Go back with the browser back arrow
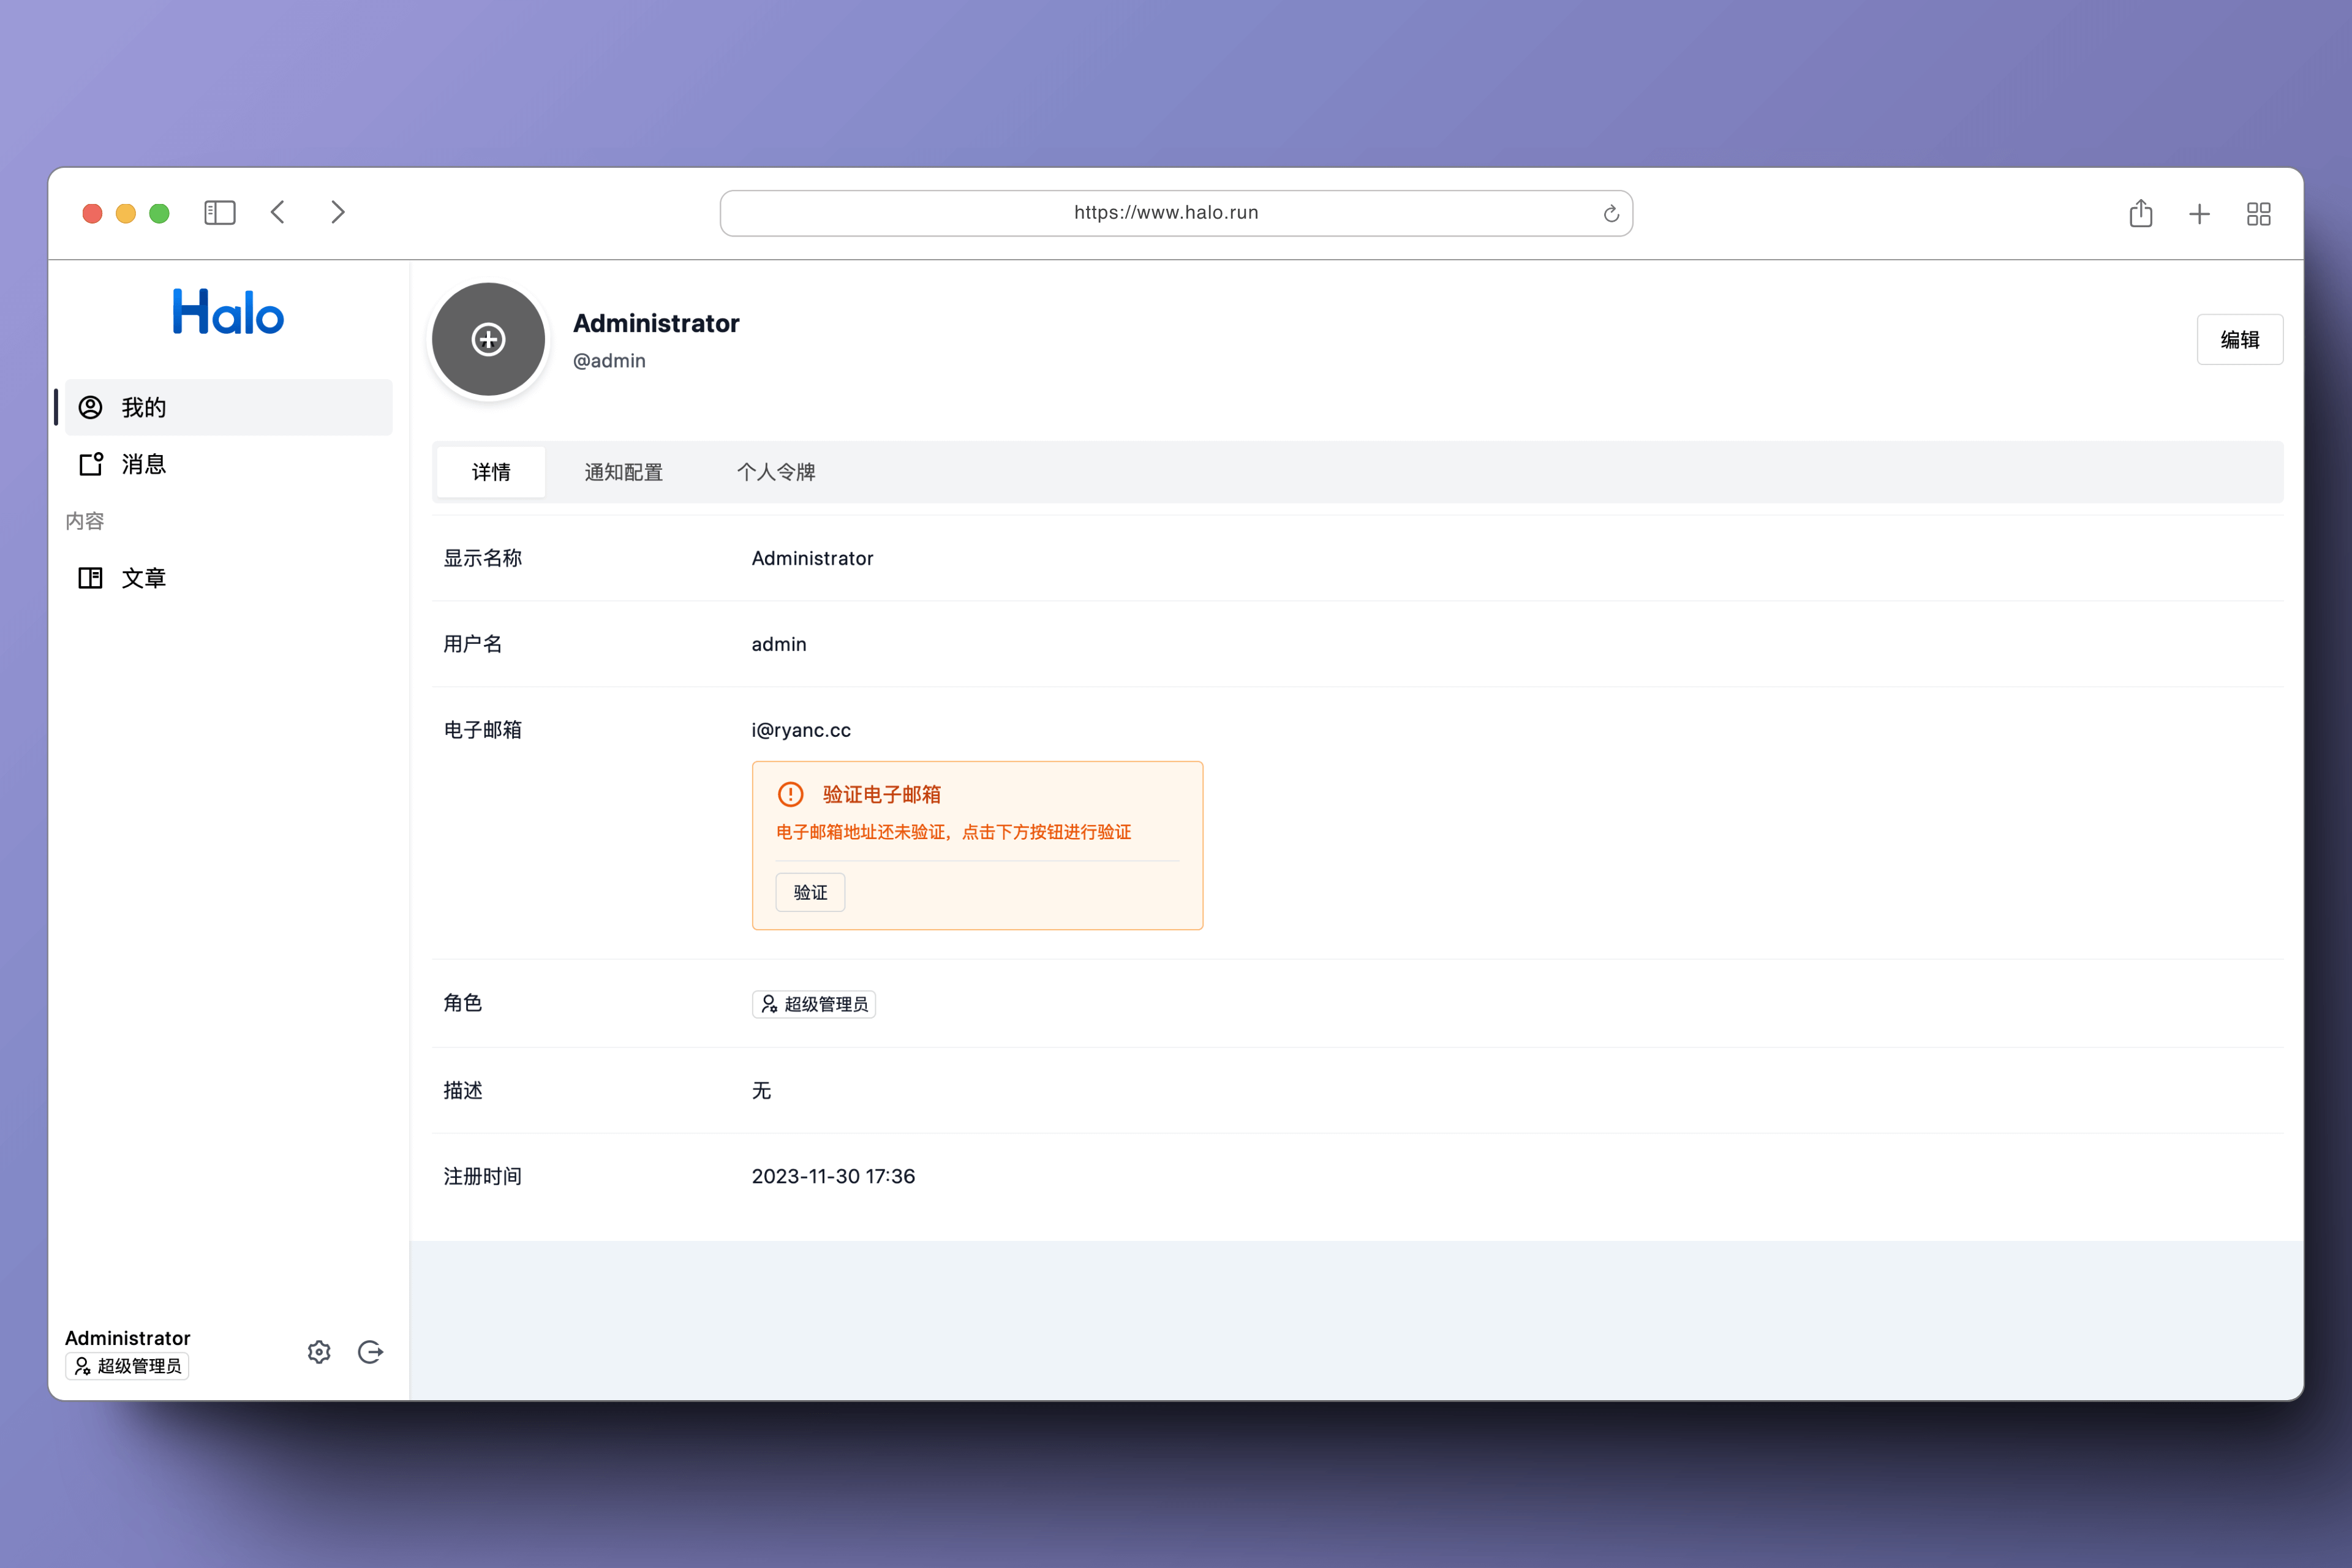2352x1568 pixels. click(x=279, y=213)
